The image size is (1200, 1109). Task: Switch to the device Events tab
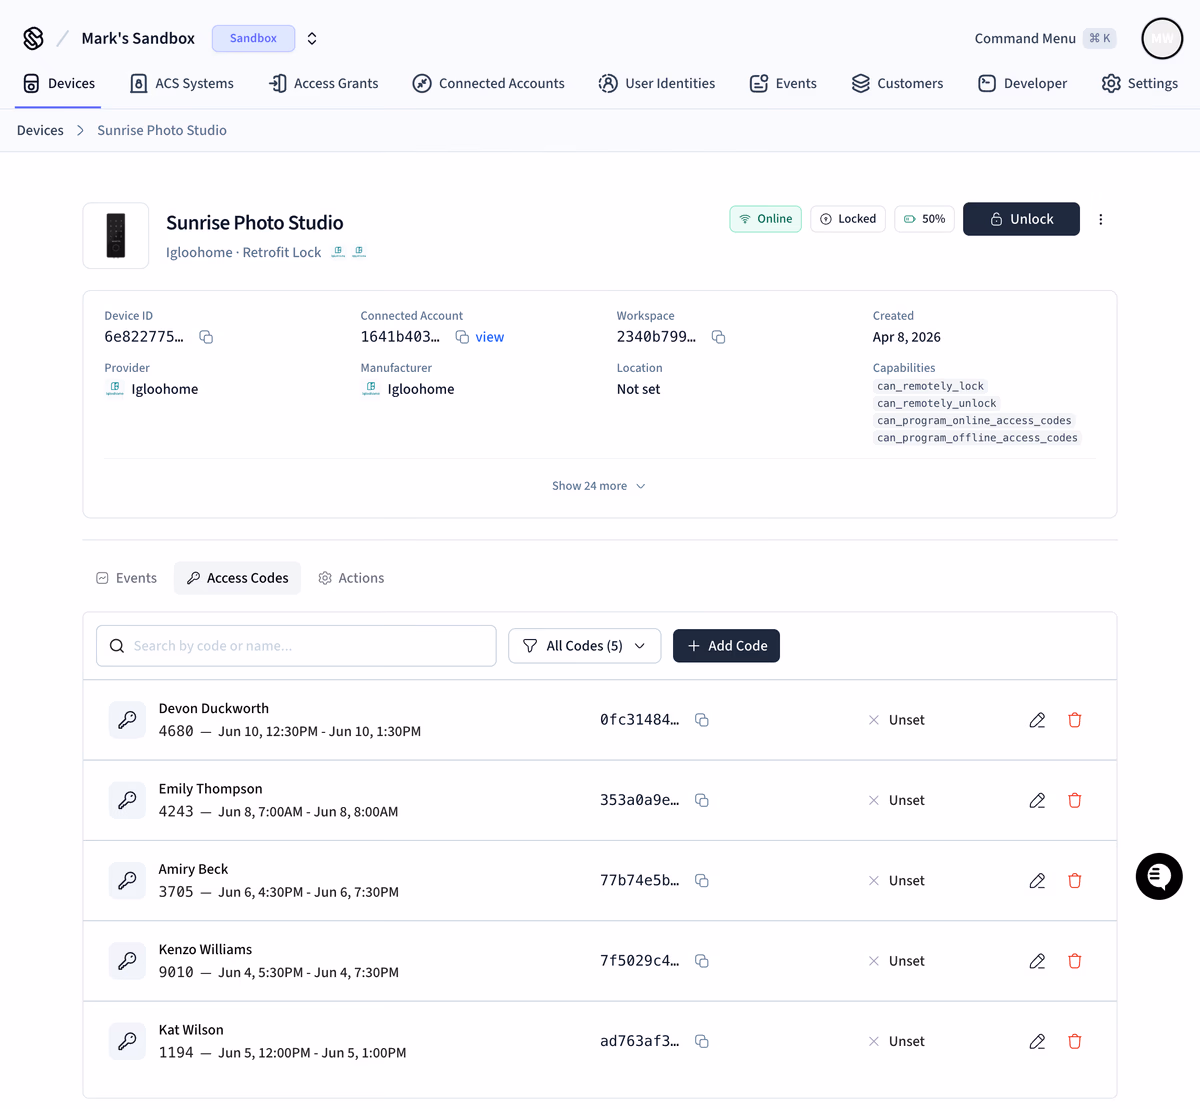tap(126, 578)
